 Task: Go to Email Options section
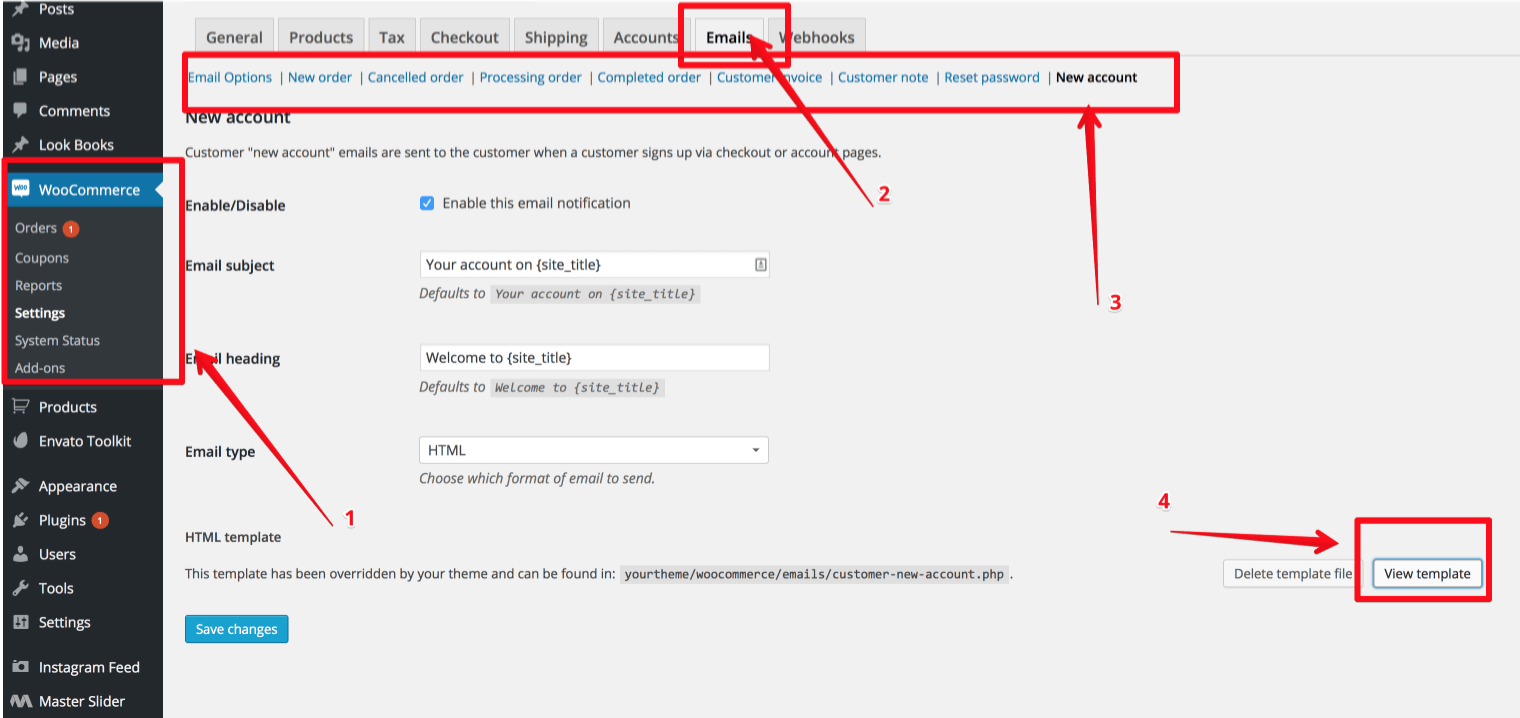point(230,77)
